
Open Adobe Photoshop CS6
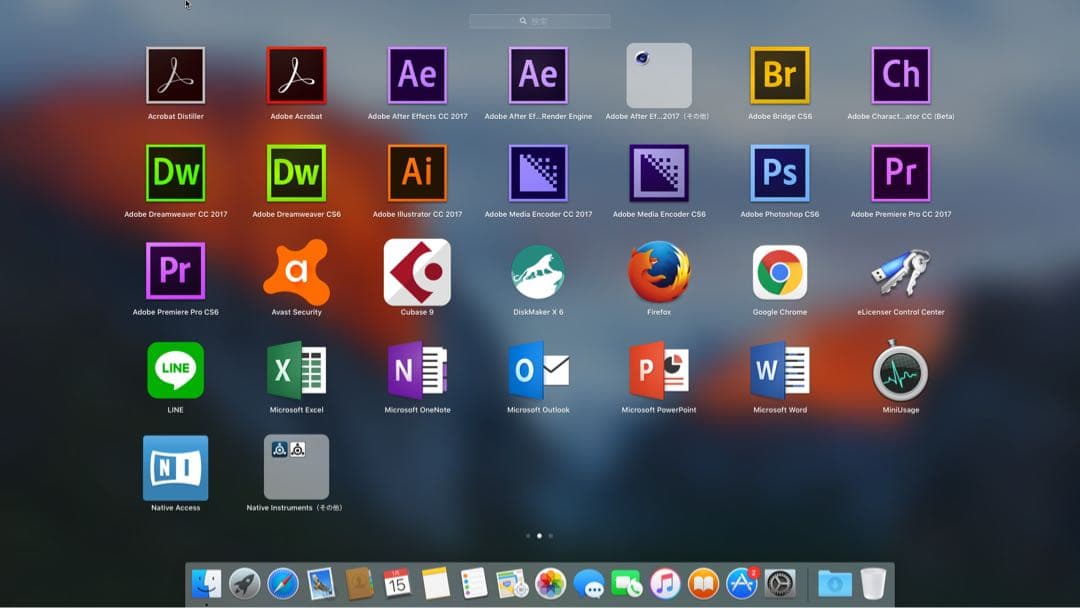[x=779, y=174]
